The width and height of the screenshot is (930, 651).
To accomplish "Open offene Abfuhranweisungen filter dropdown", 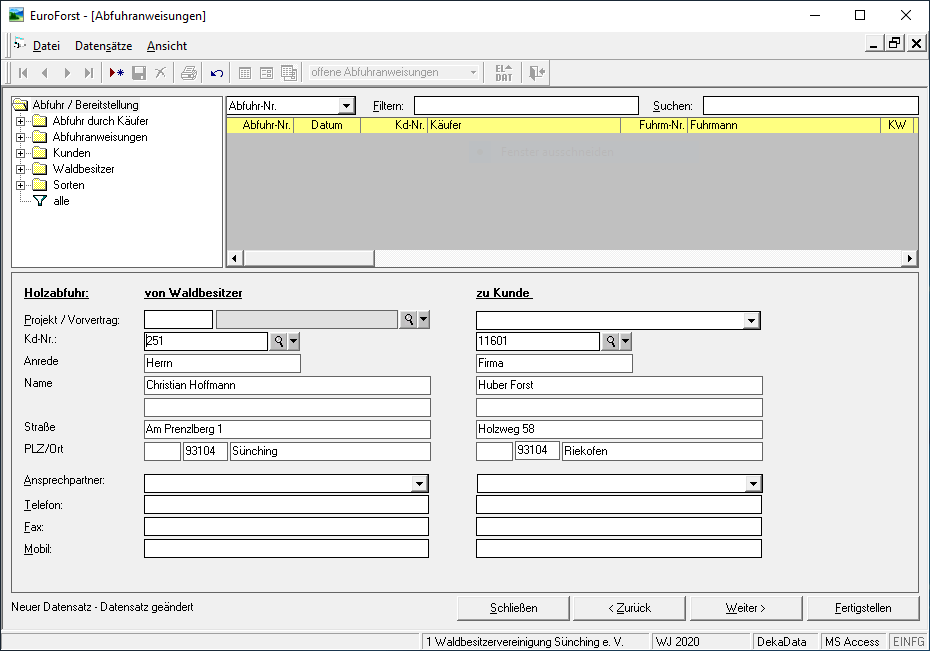I will [473, 72].
